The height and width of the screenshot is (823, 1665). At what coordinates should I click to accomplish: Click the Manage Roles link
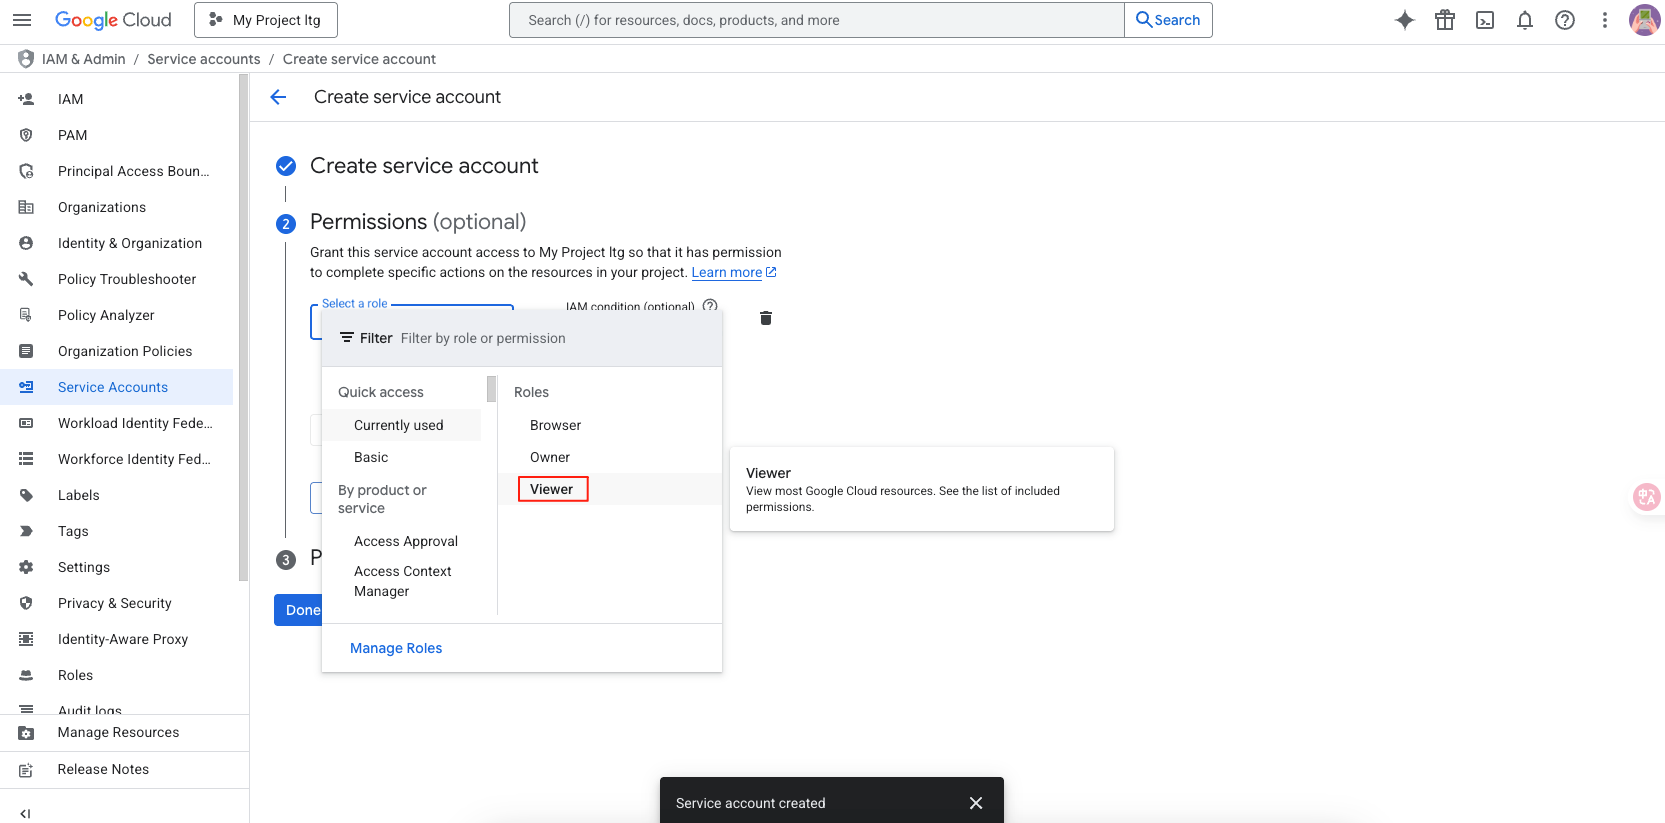(396, 648)
